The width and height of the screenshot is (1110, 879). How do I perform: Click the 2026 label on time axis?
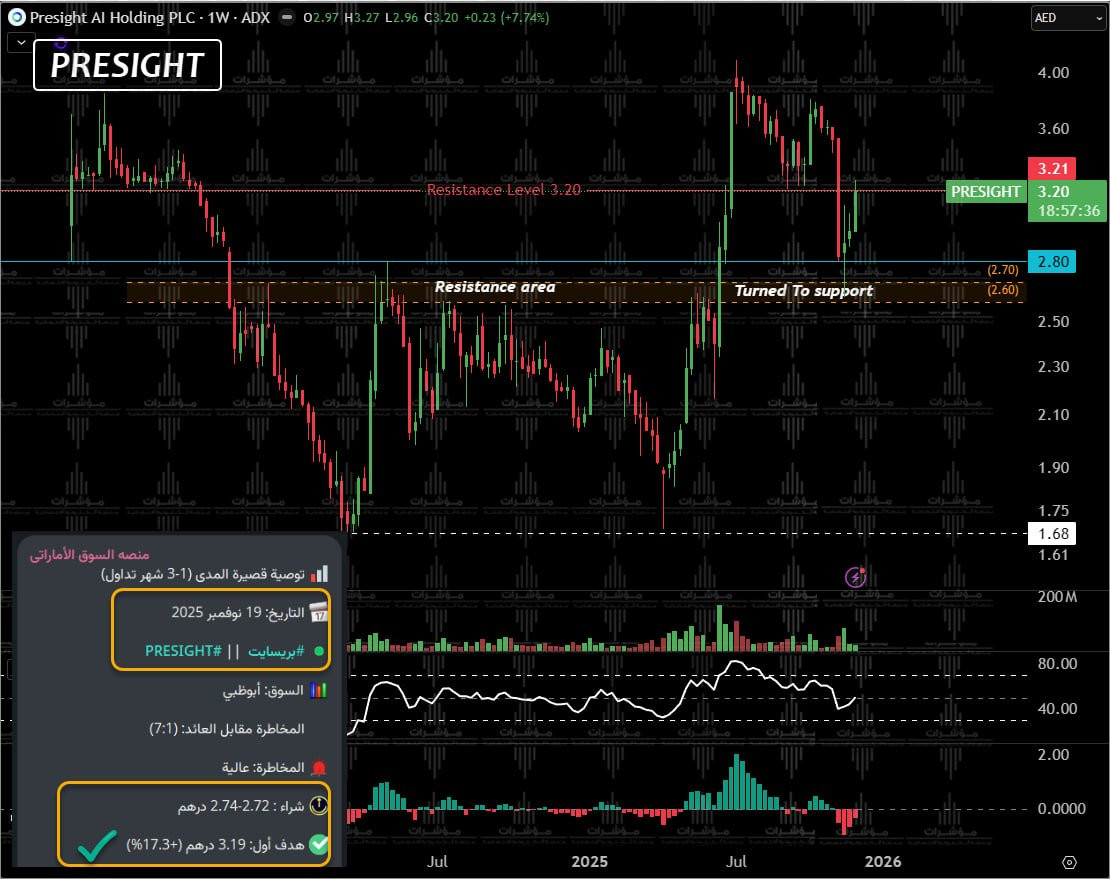tap(883, 861)
